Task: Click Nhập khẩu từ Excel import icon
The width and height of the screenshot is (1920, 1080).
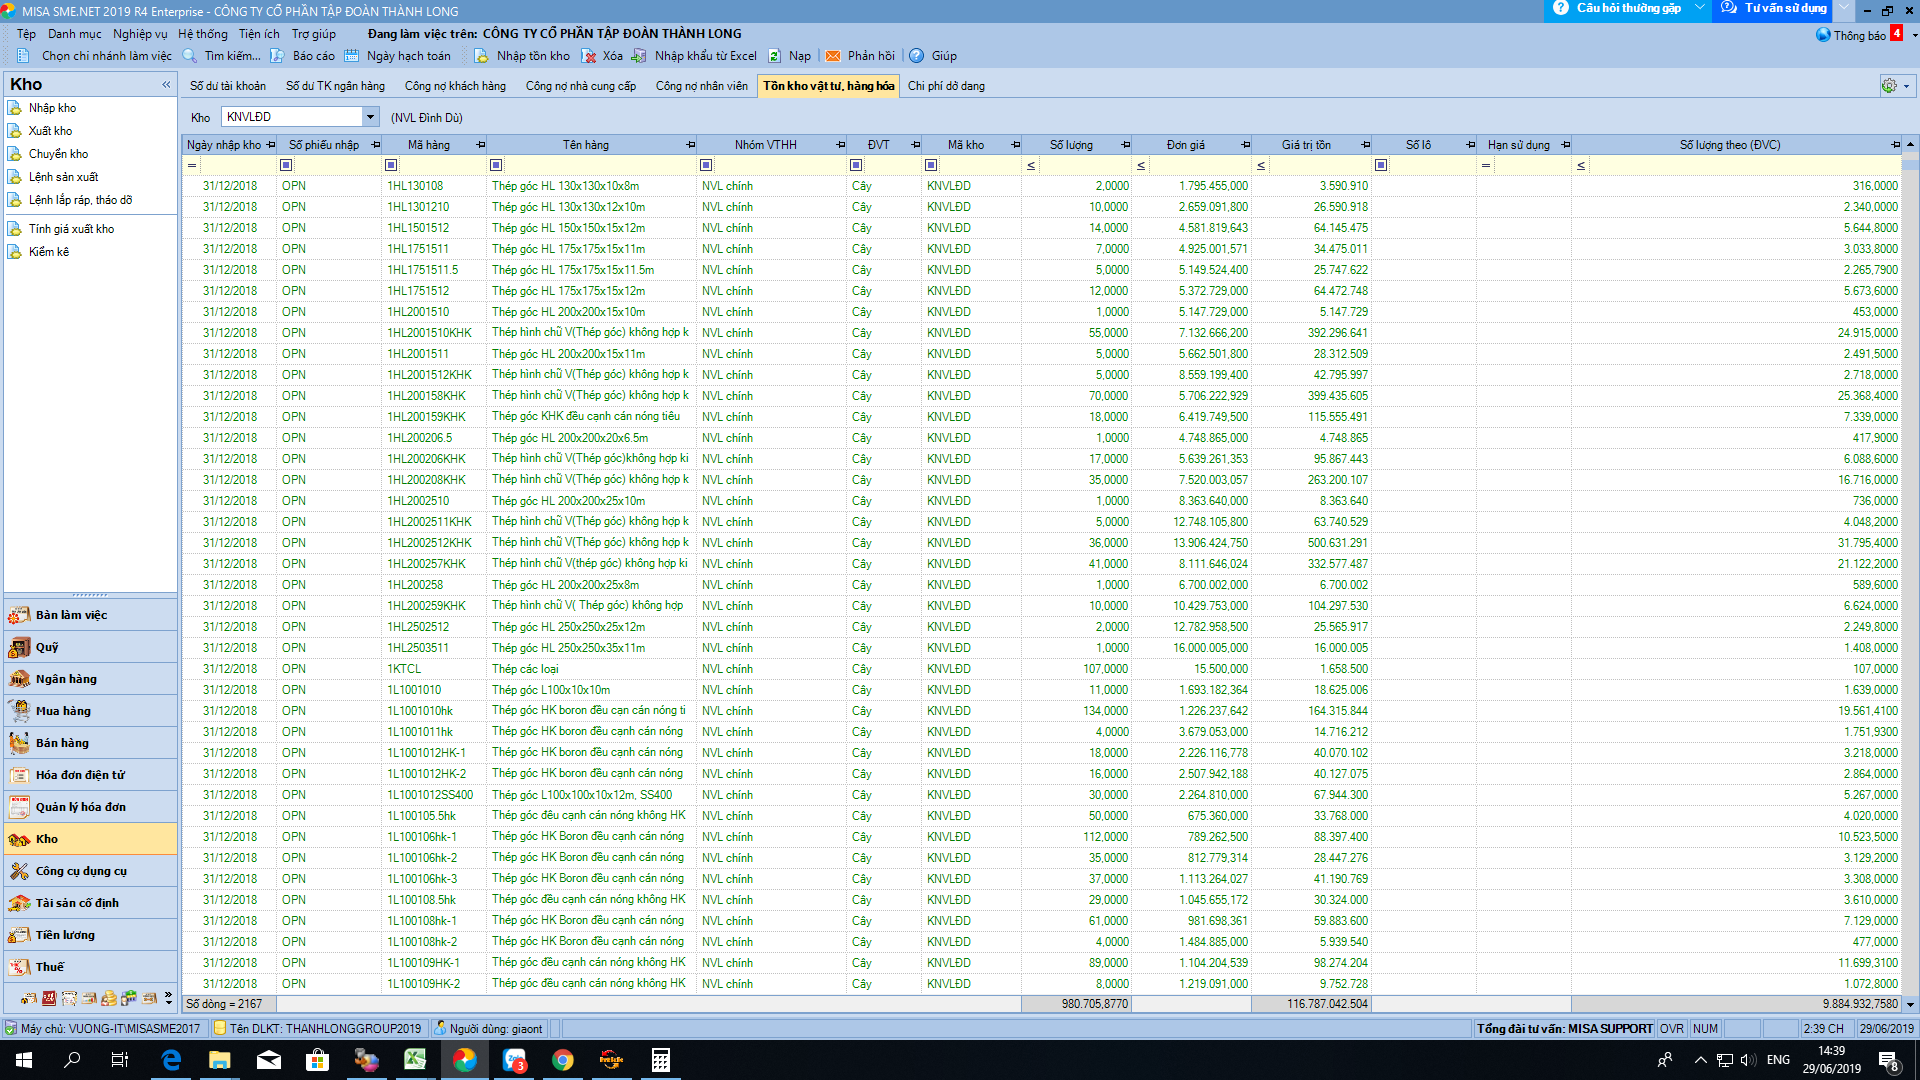Action: coord(640,56)
